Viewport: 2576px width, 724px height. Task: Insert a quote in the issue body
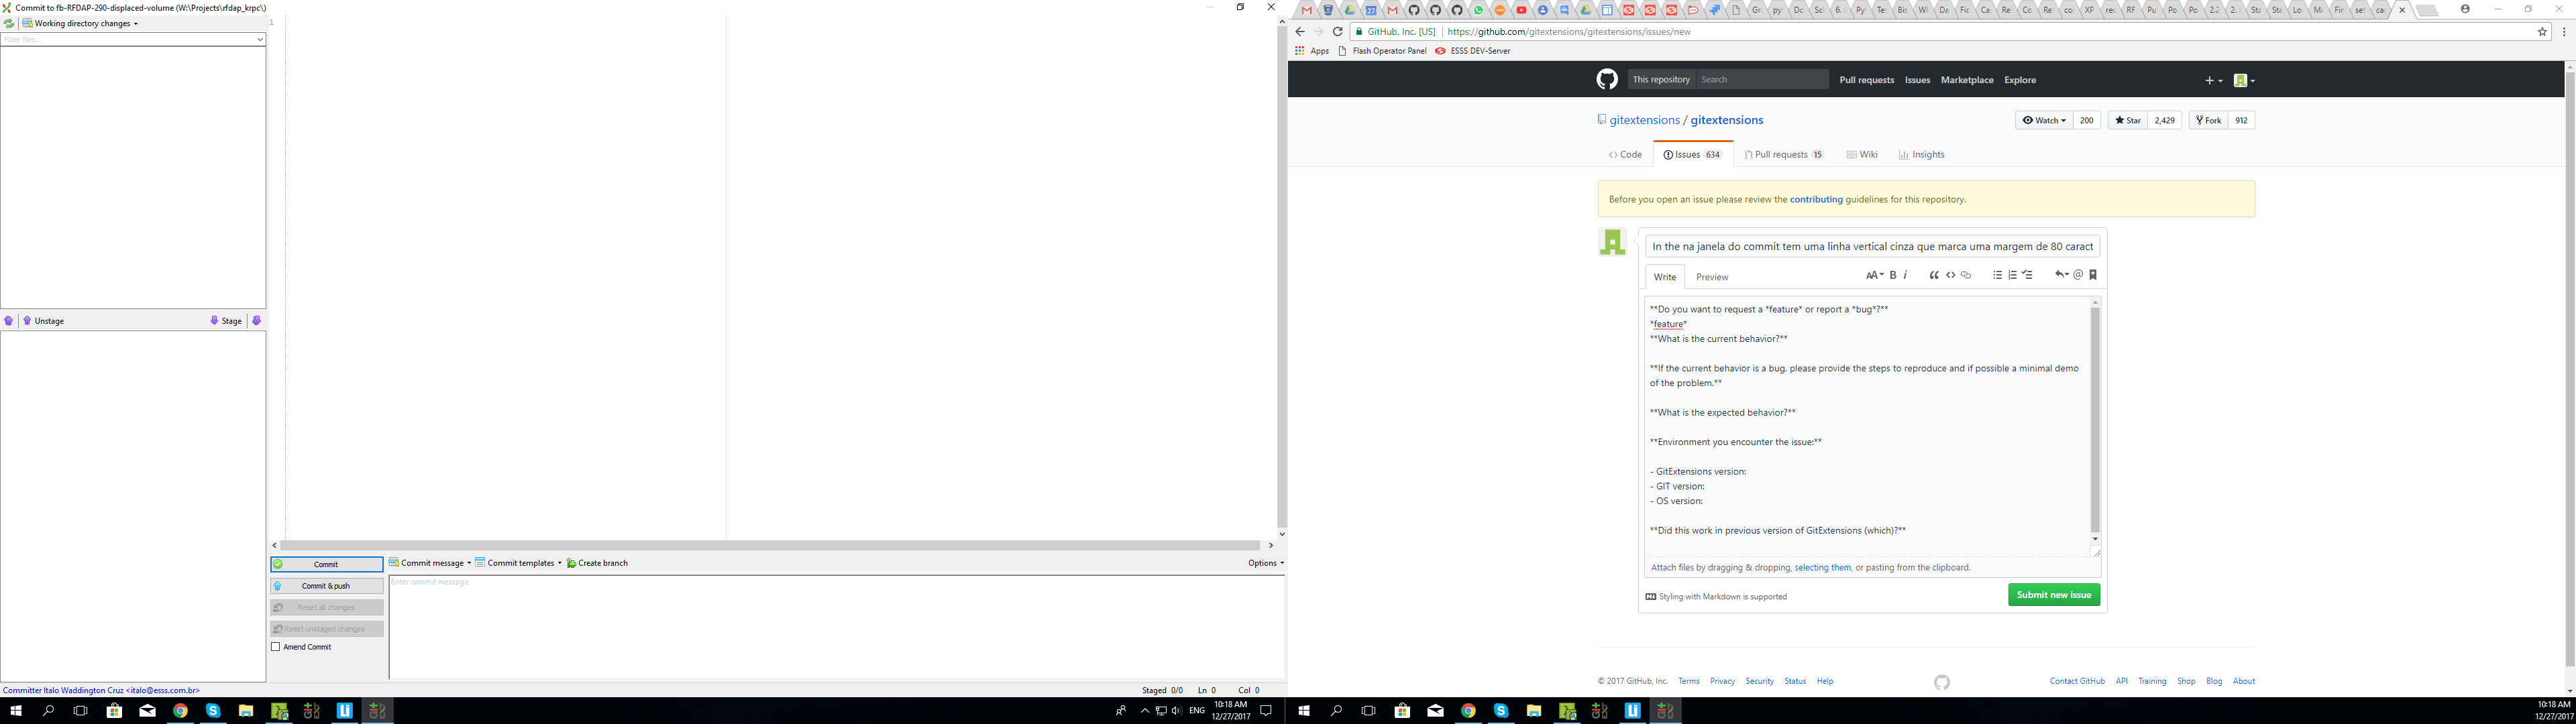tap(1935, 274)
